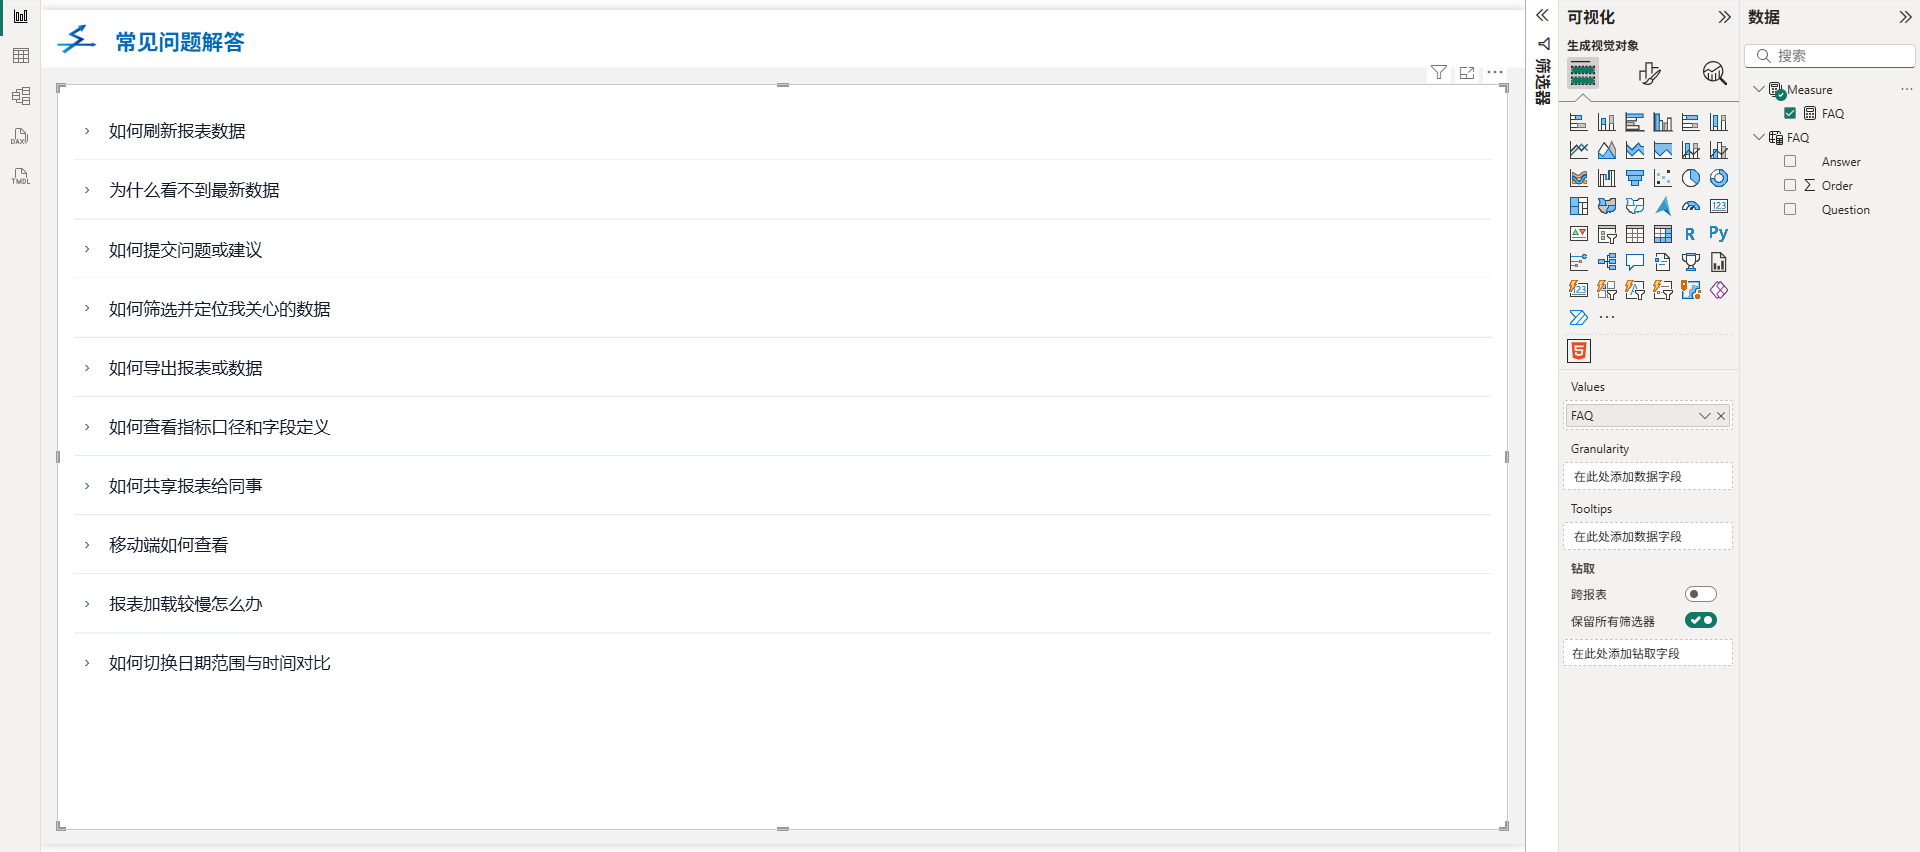Switch to the Model view
The height and width of the screenshot is (852, 1920).
[x=20, y=96]
